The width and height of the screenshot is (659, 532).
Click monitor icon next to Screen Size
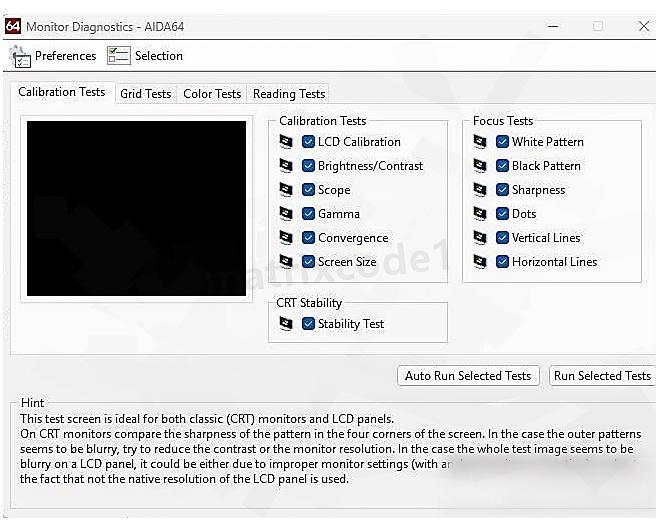pyautogui.click(x=286, y=261)
